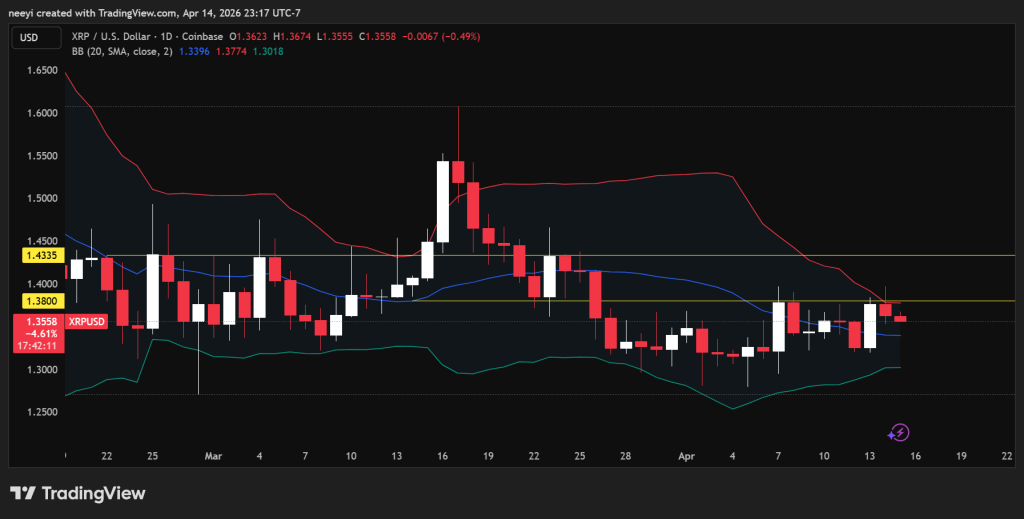
Task: Click the current price 1.3558 red label
Action: pos(37,322)
